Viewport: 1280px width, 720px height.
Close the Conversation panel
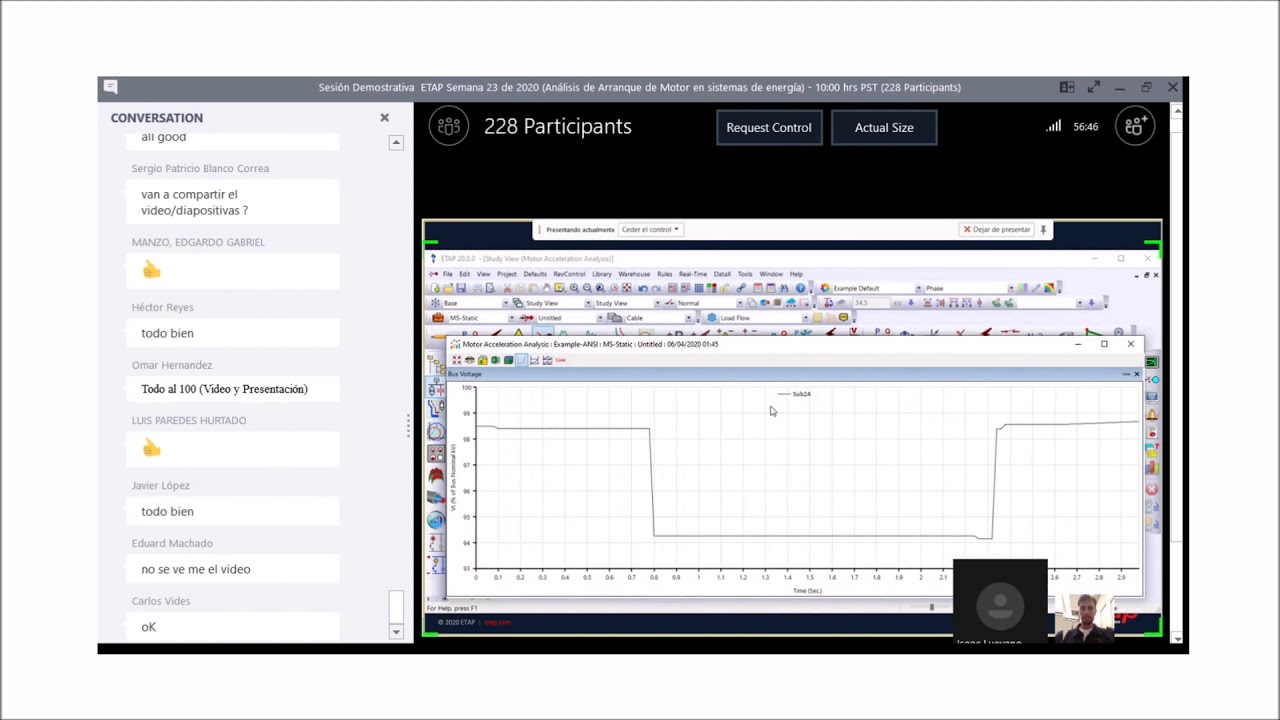click(x=384, y=117)
